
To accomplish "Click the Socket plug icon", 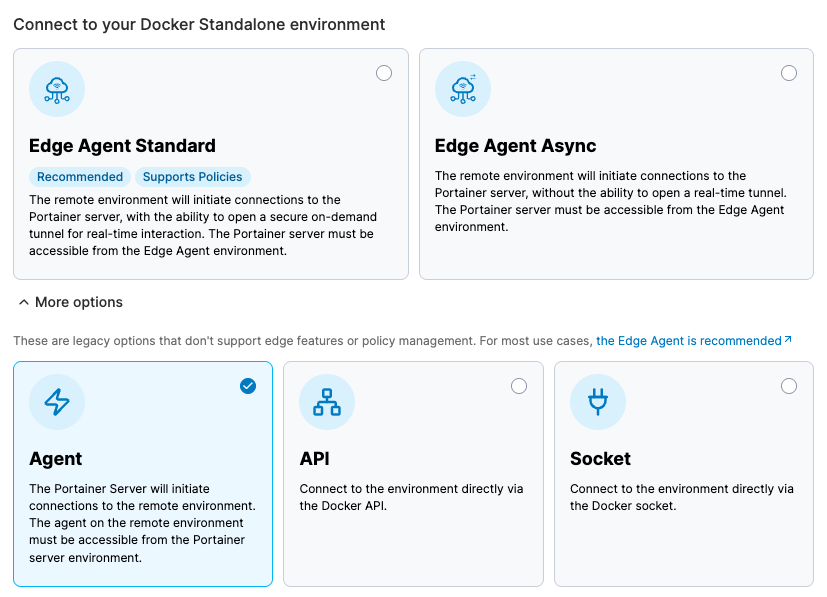I will point(598,402).
